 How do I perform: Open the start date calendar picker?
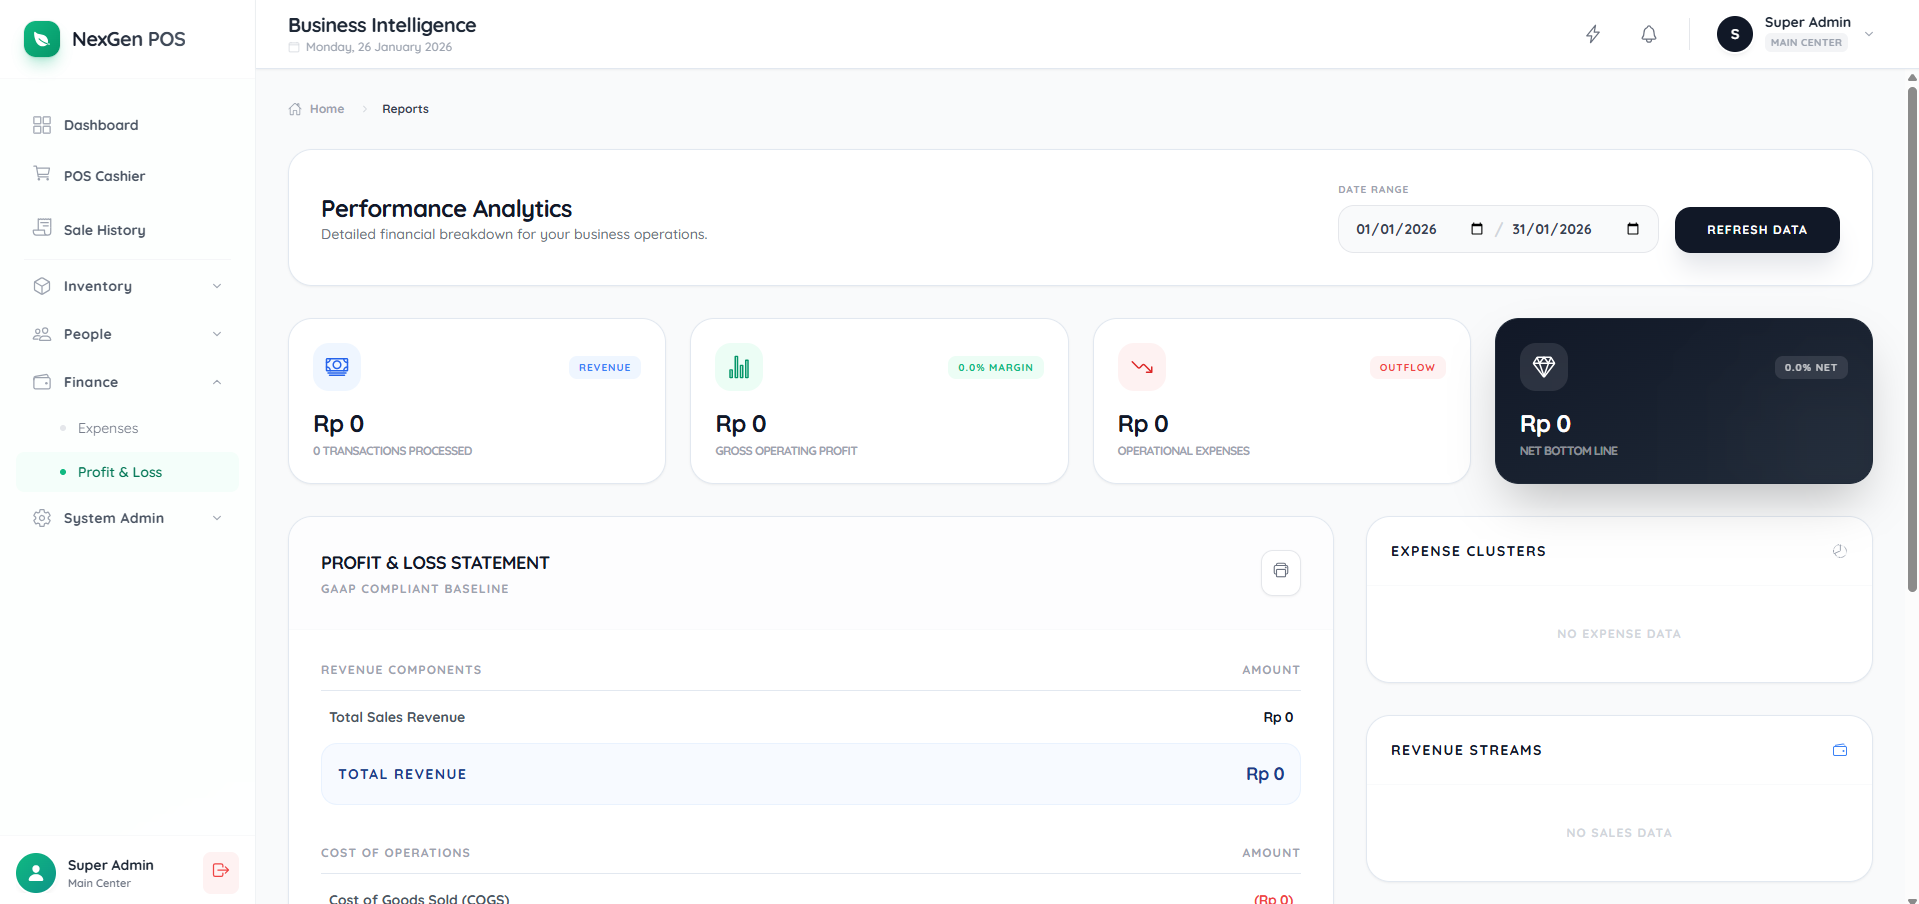point(1476,228)
